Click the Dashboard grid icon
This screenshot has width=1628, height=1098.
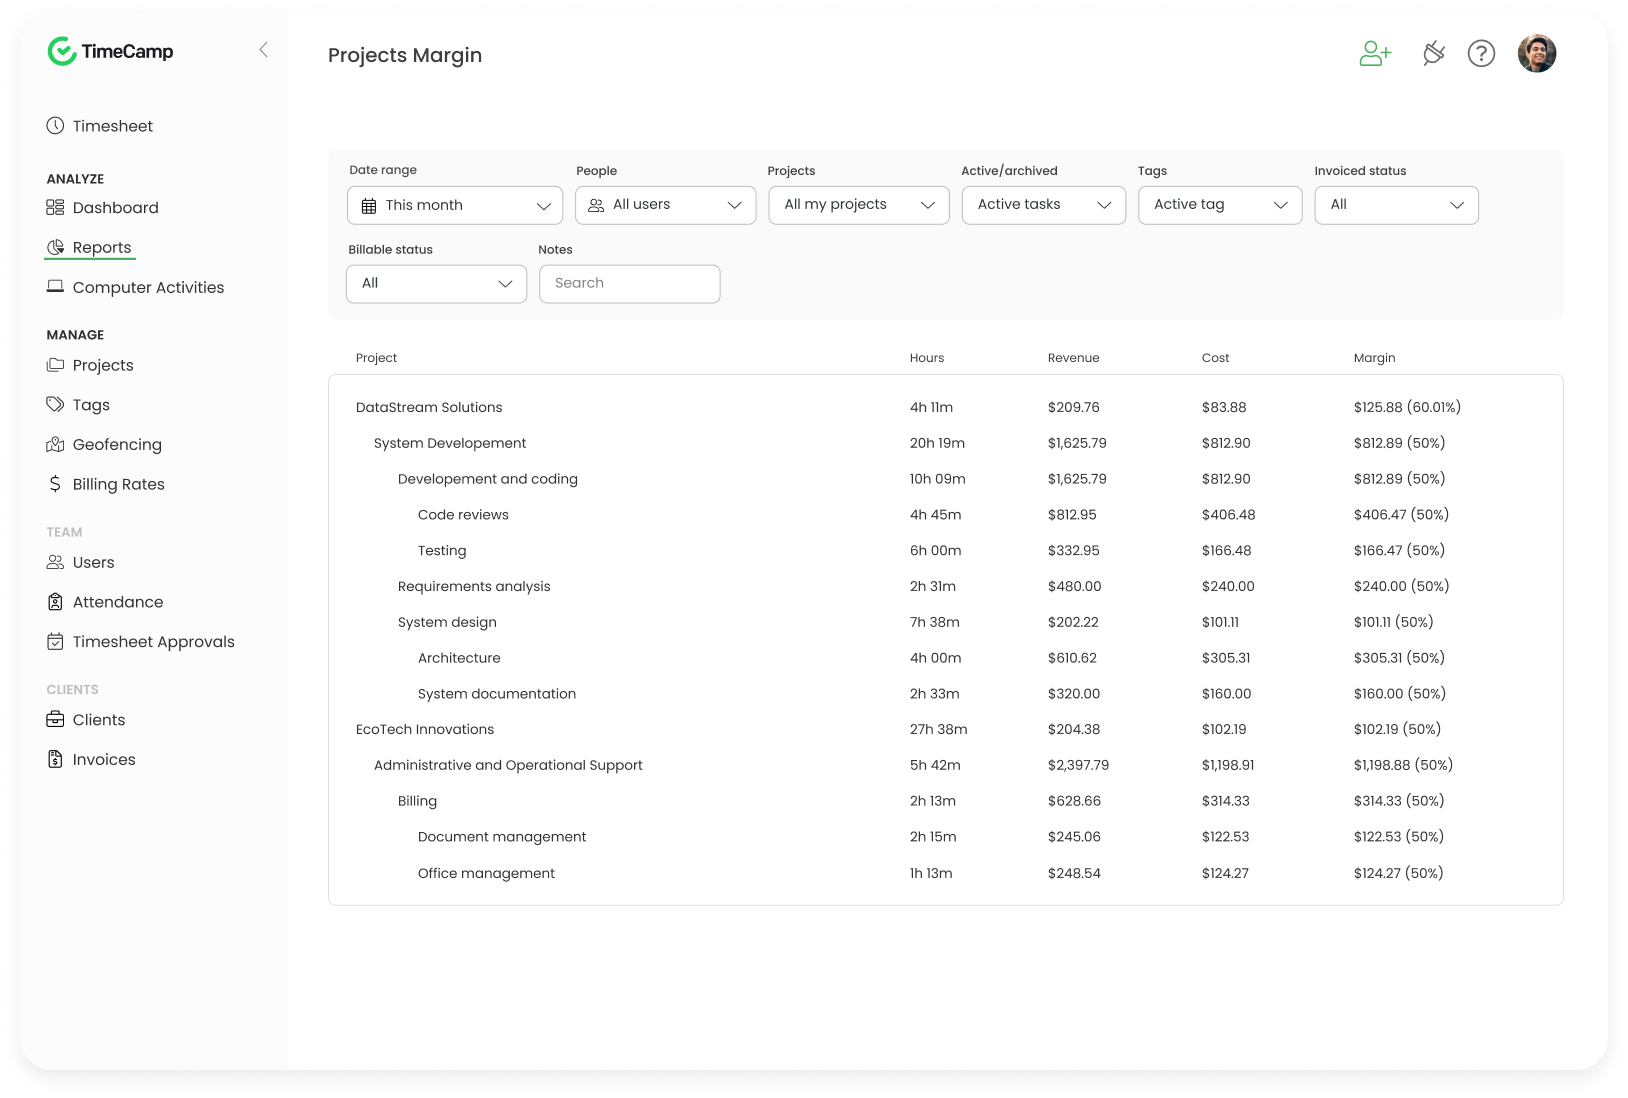coord(55,207)
